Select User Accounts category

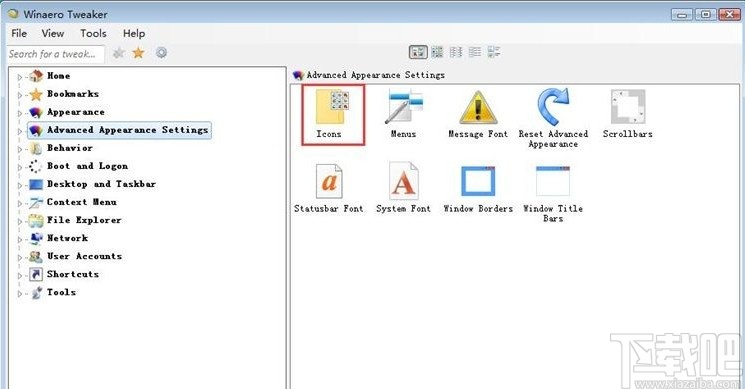click(84, 256)
